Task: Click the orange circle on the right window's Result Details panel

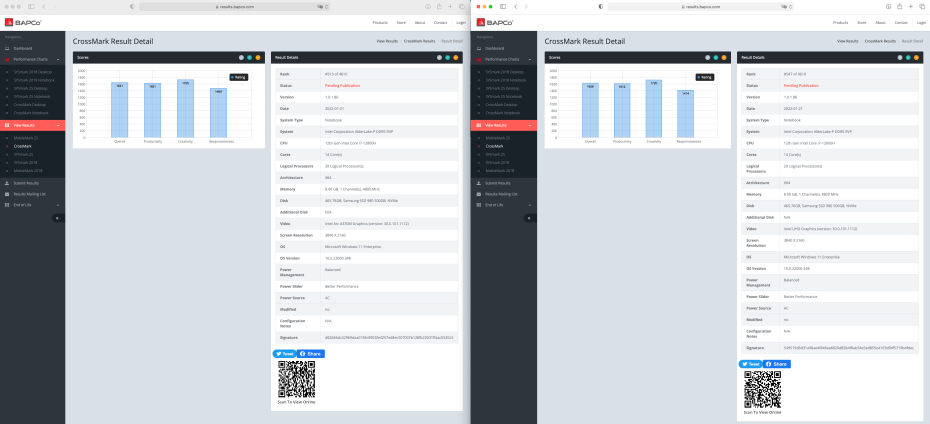Action: click(x=916, y=58)
